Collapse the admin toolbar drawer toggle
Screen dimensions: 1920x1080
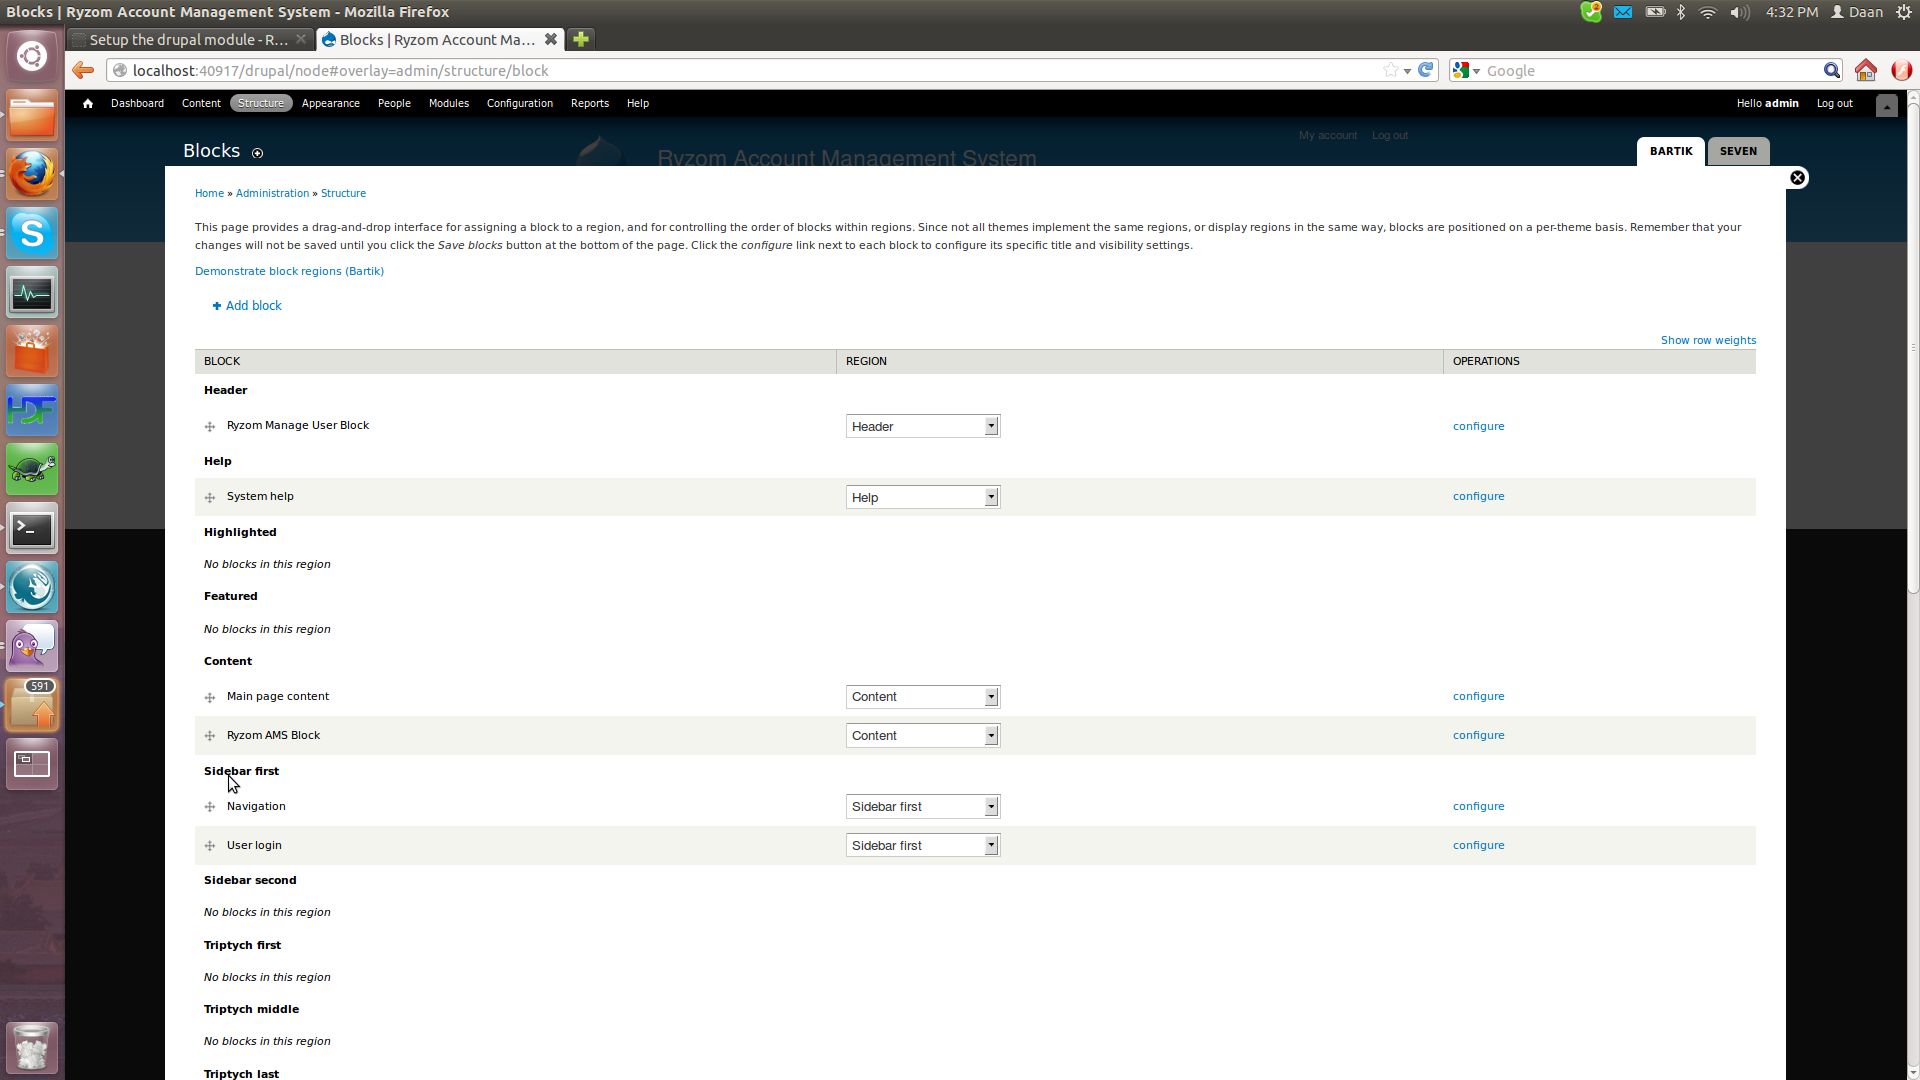1886,105
